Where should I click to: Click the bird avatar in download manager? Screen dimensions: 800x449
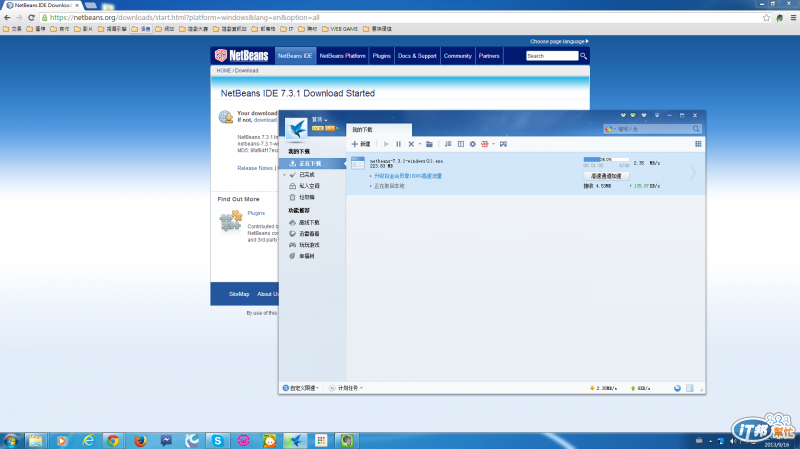296,129
